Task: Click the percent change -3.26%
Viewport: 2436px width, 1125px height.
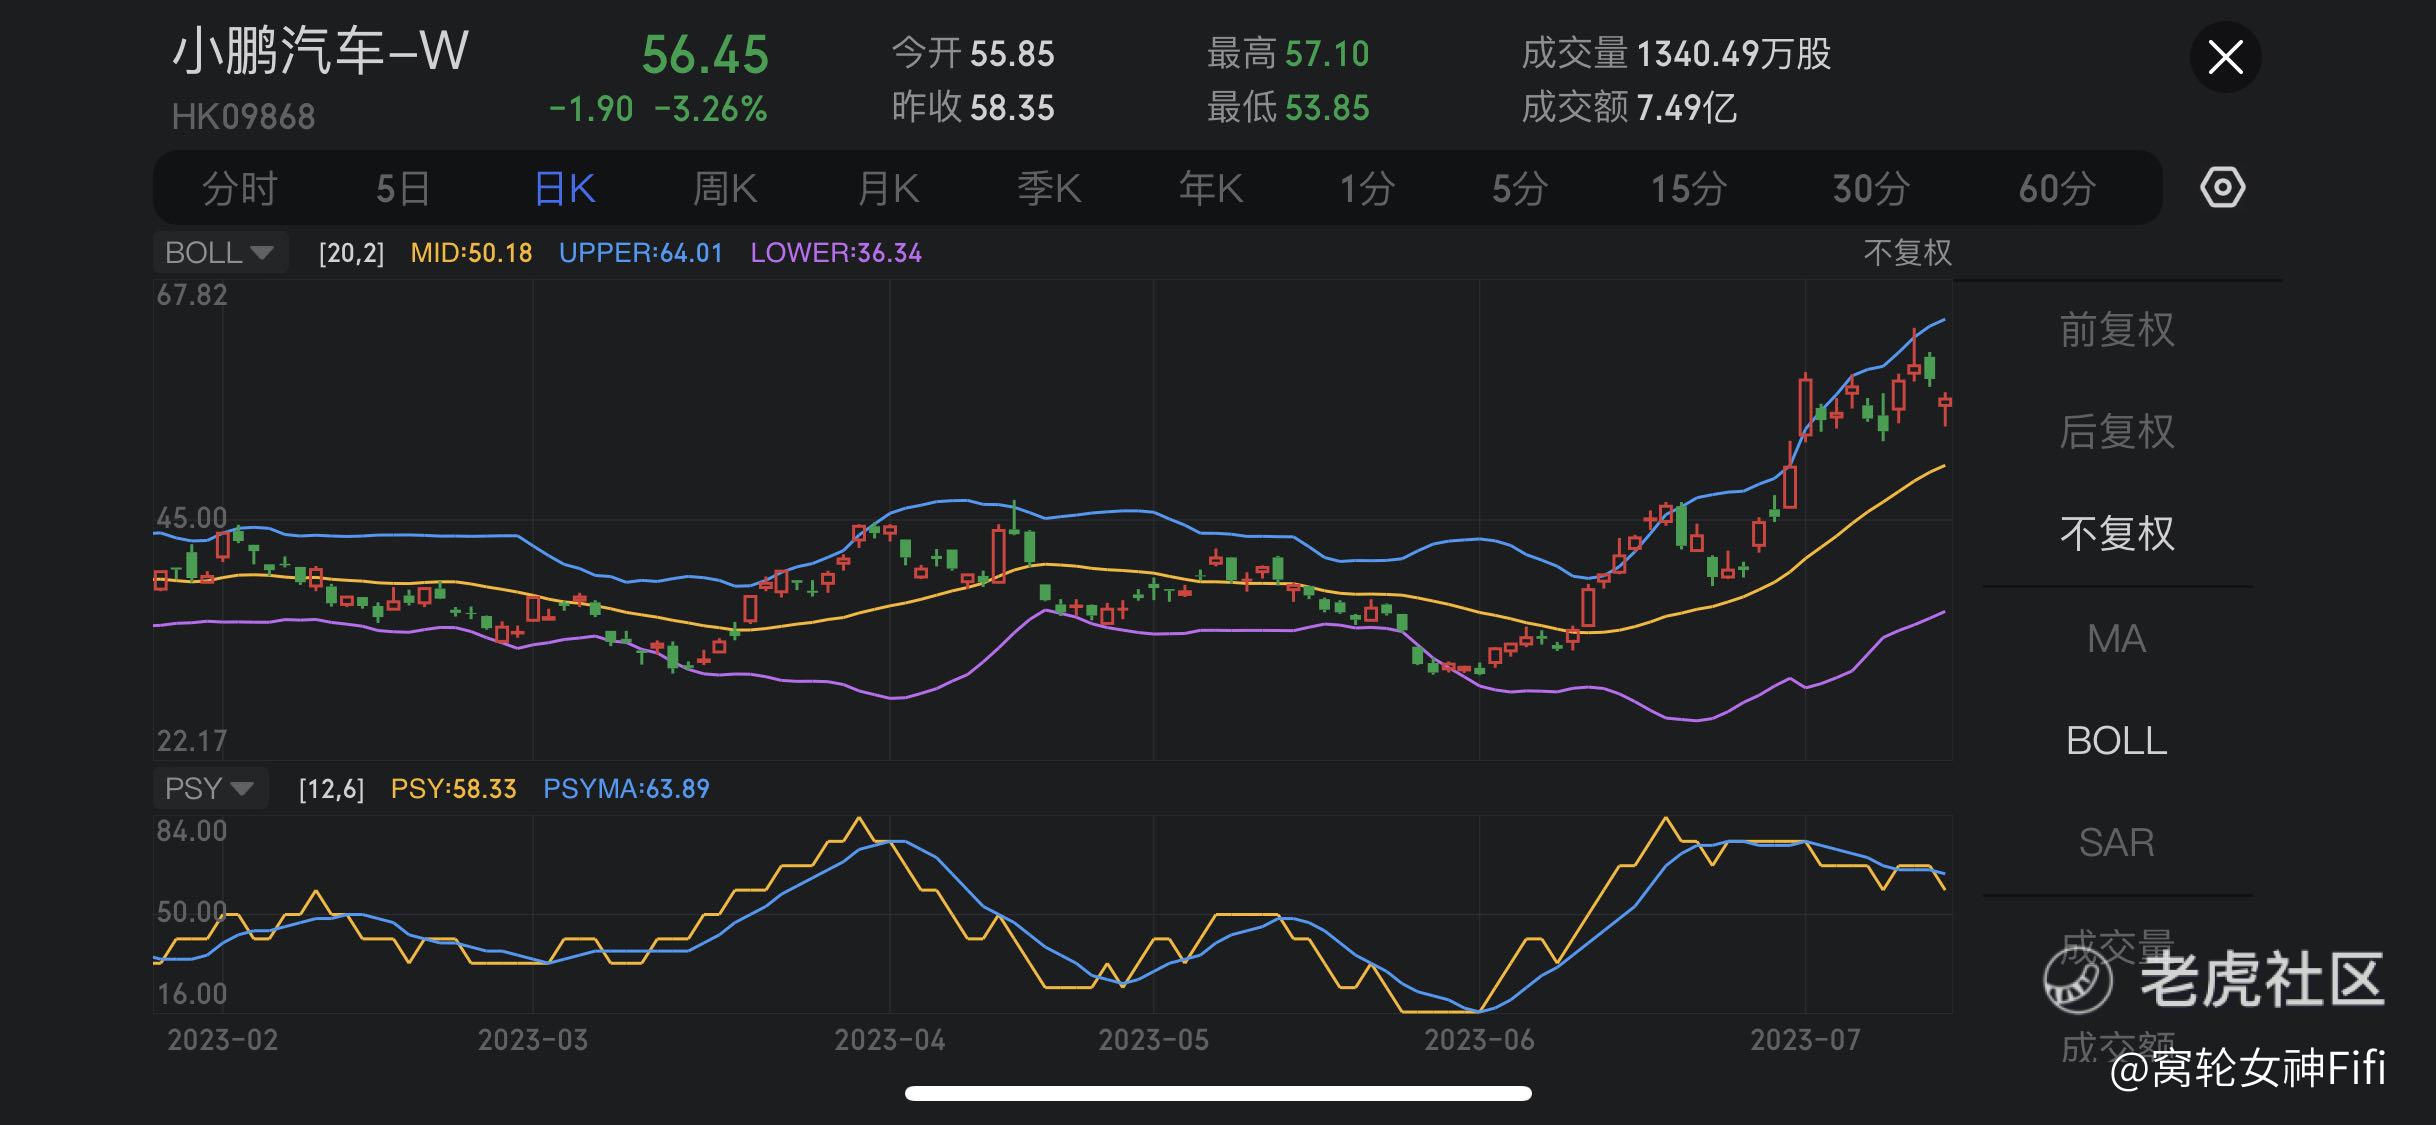Action: tap(711, 109)
